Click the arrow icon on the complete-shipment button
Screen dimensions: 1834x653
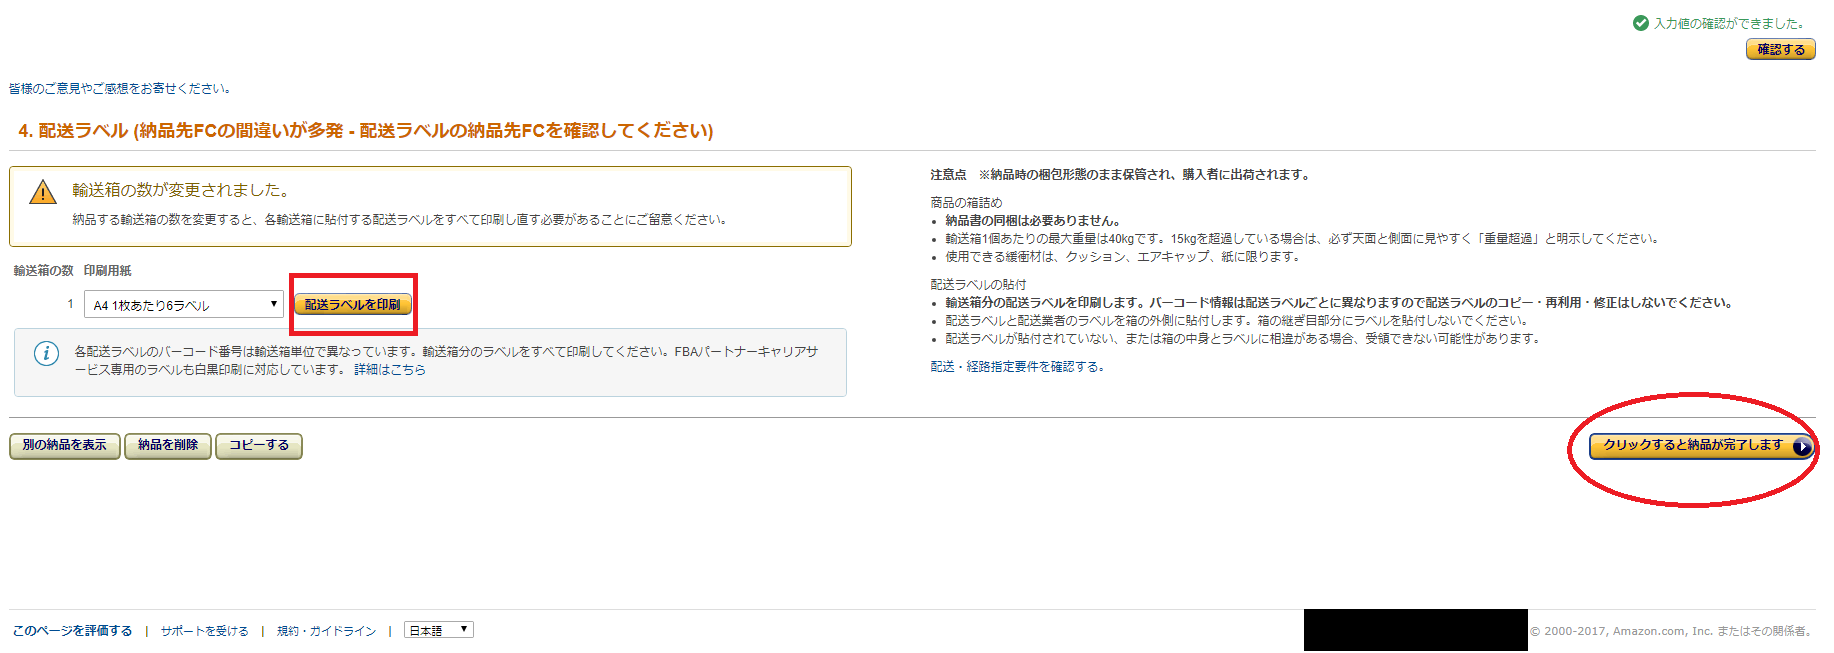click(1801, 447)
